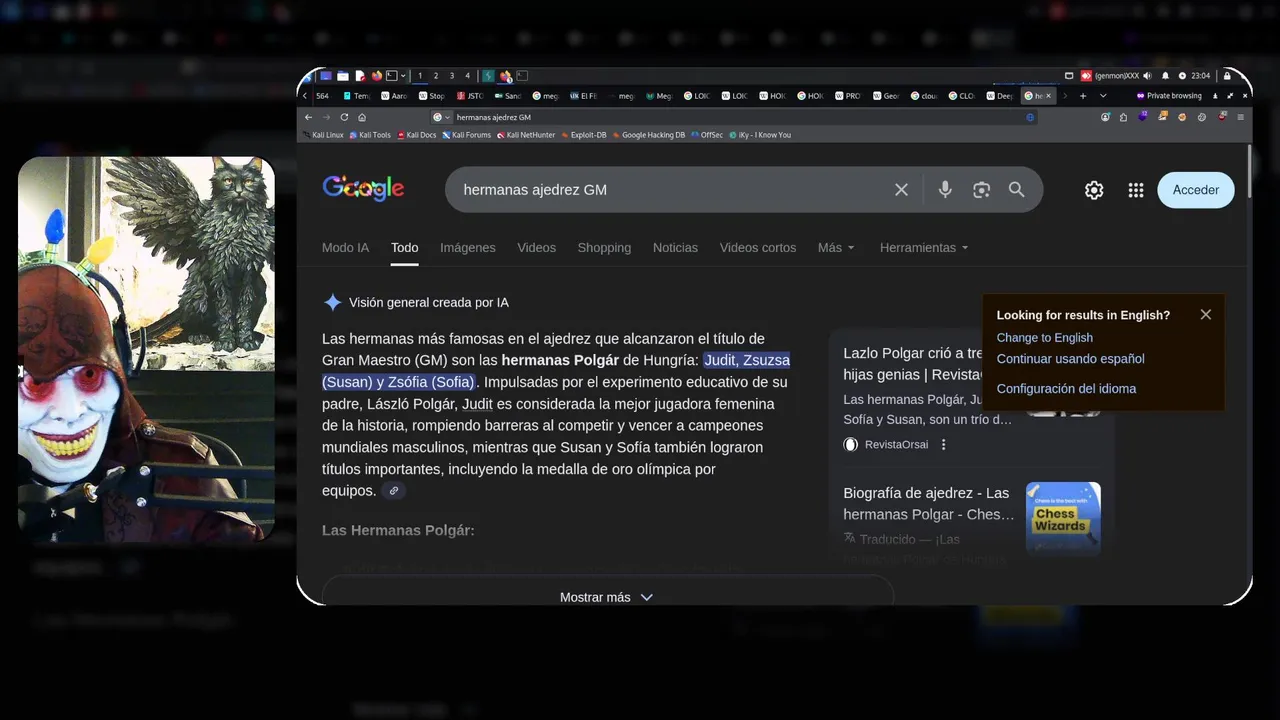
Task: Switch to Modo IA tab
Action: click(x=345, y=248)
